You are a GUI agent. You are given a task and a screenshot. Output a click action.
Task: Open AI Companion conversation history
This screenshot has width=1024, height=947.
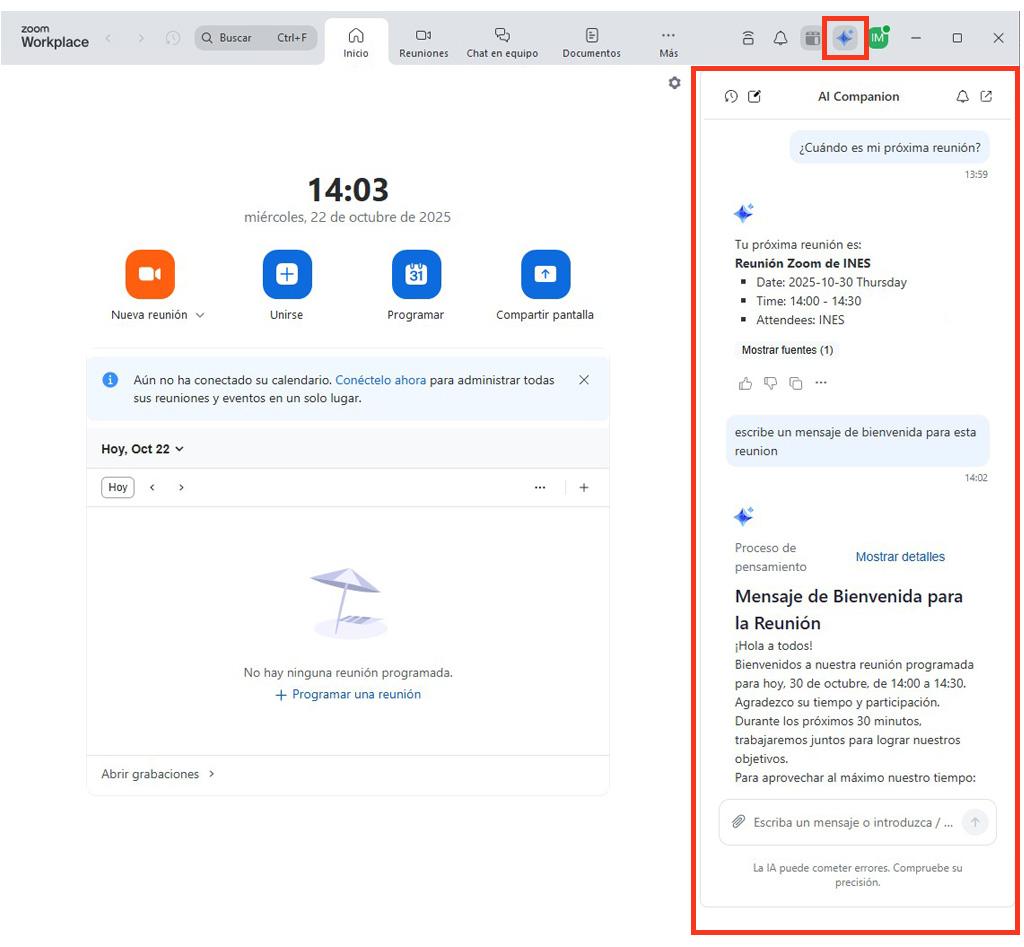pos(731,97)
